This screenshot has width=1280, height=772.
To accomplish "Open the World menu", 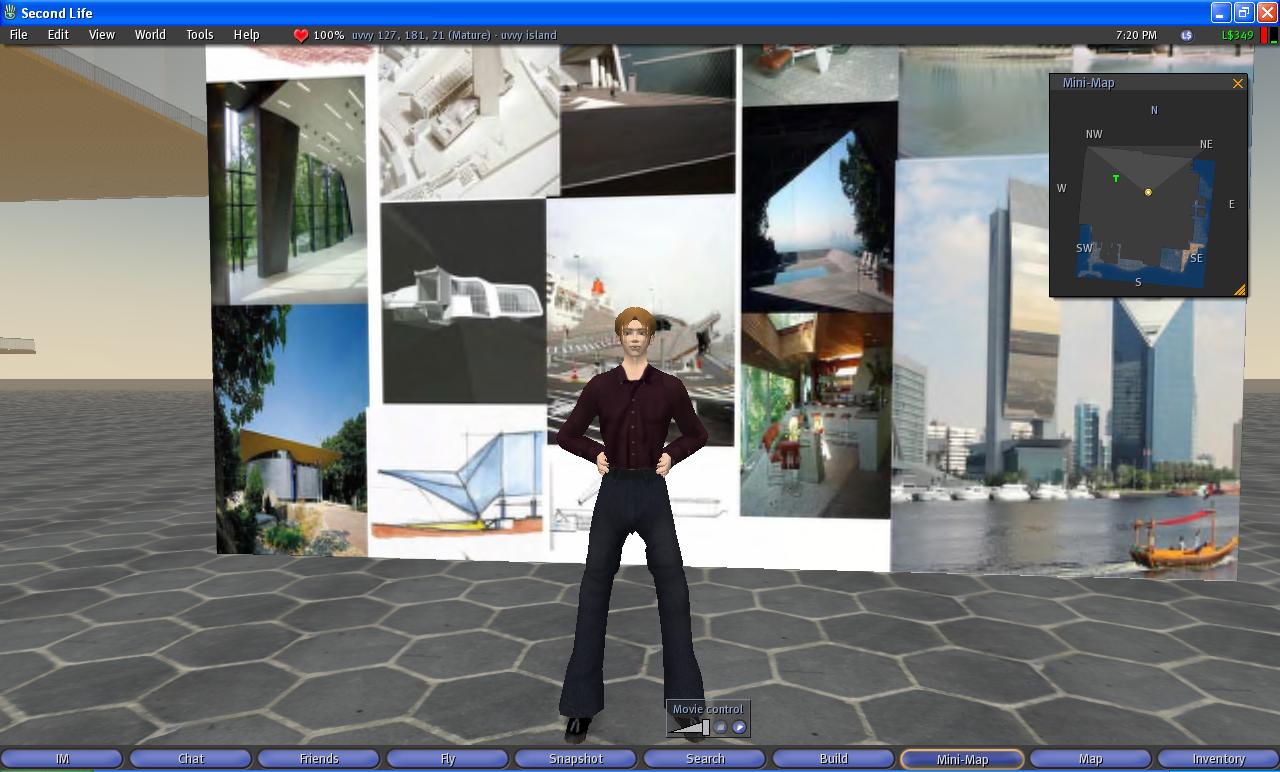I will point(150,35).
